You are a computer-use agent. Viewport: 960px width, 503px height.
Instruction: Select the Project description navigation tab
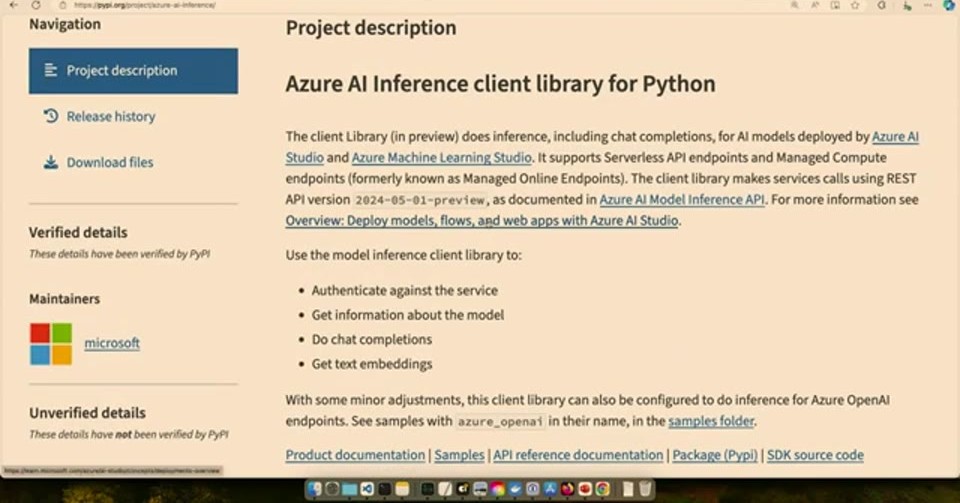click(133, 71)
